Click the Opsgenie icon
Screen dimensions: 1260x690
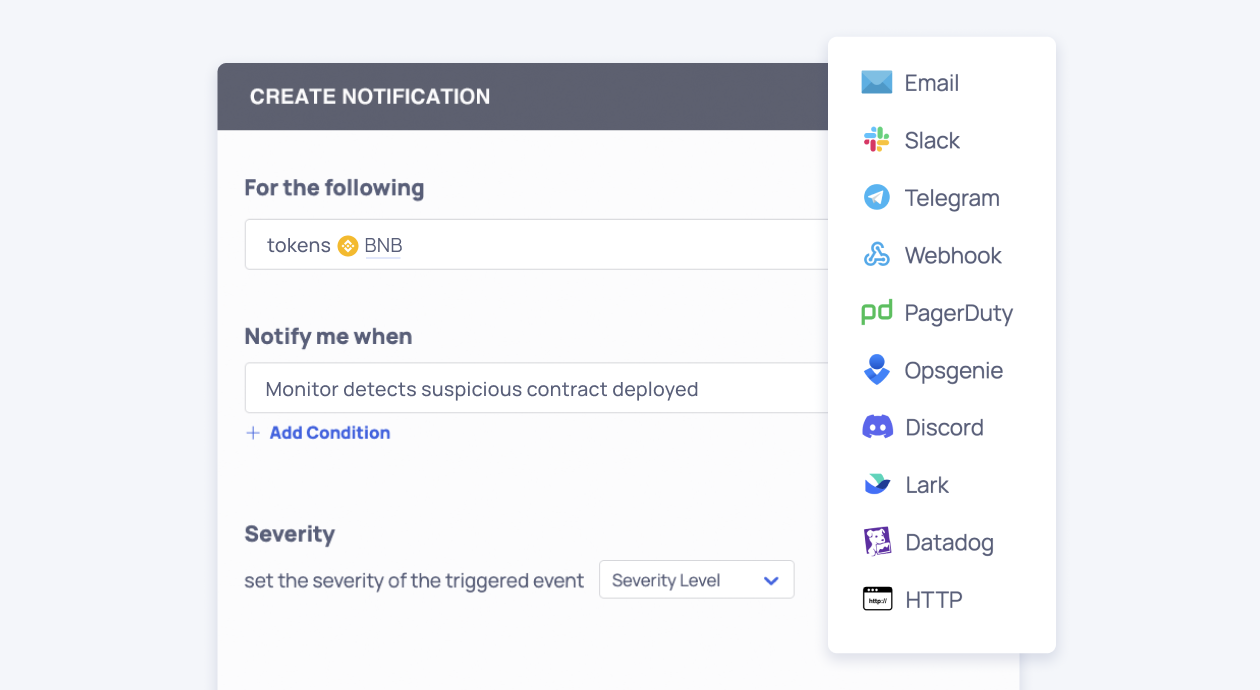tap(876, 370)
